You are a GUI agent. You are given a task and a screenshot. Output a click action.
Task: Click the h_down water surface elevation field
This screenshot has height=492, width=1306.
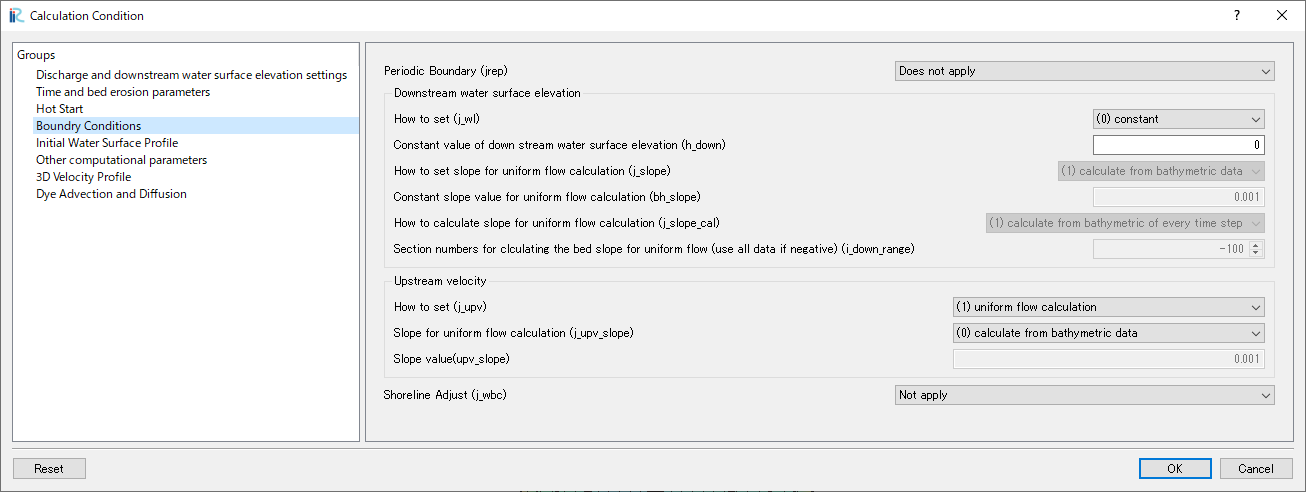click(1178, 145)
